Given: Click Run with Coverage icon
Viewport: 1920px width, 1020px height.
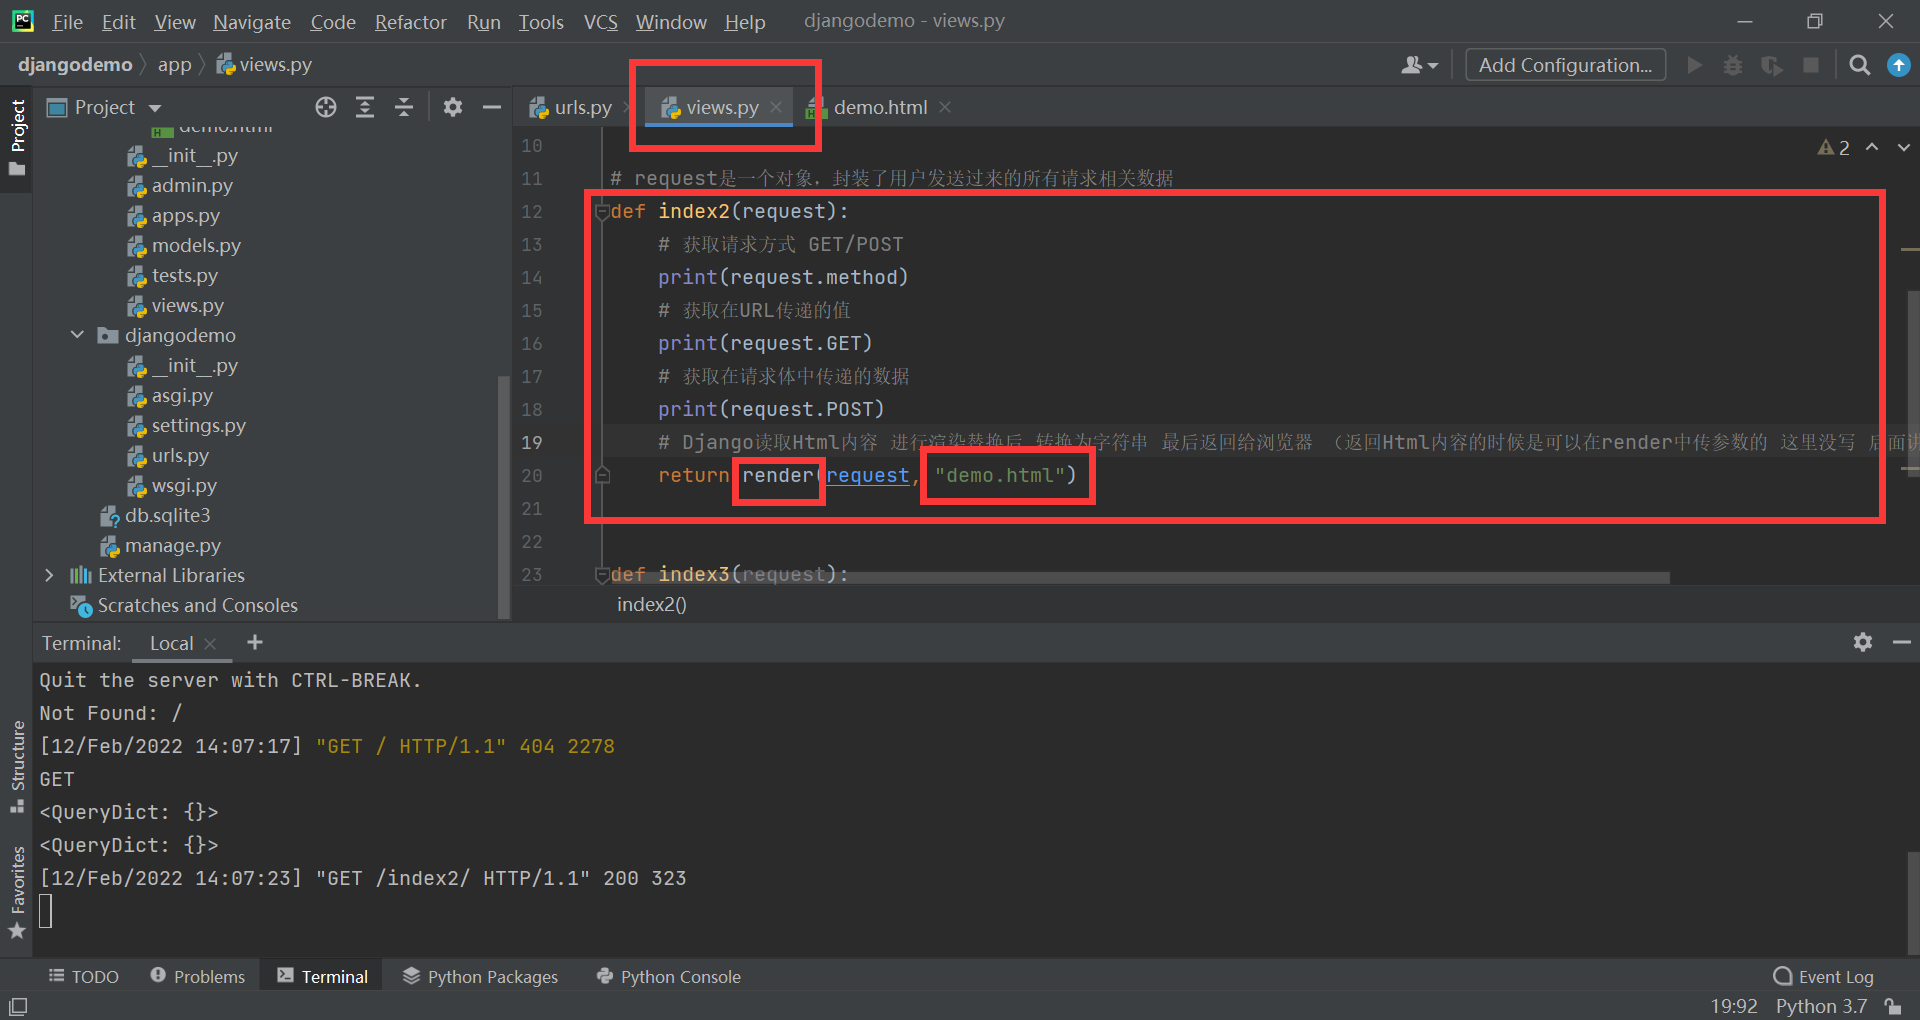Looking at the screenshot, I should click(1772, 65).
